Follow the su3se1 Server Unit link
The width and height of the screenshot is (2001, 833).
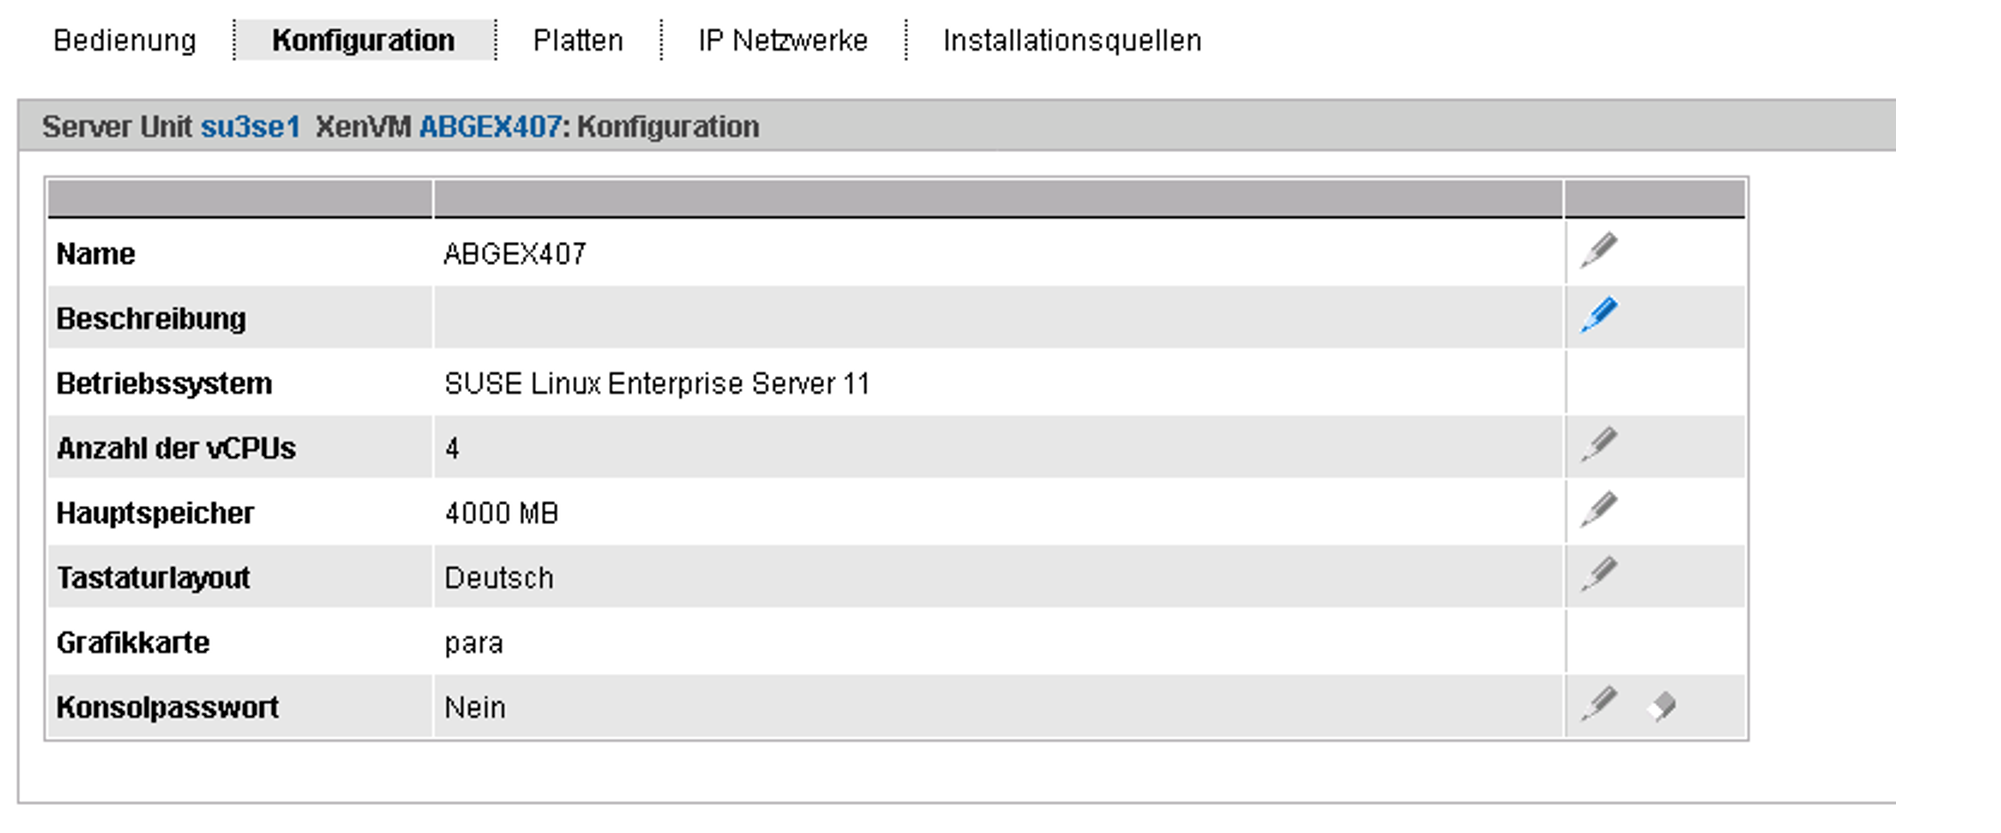250,127
